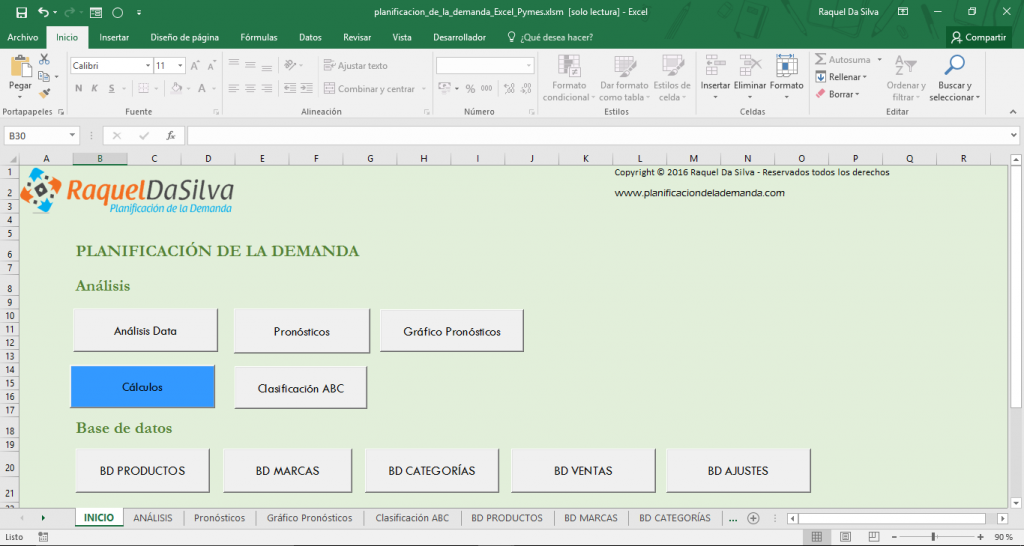The height and width of the screenshot is (546, 1024).
Task: Expand the formula bar
Action: click(1014, 135)
